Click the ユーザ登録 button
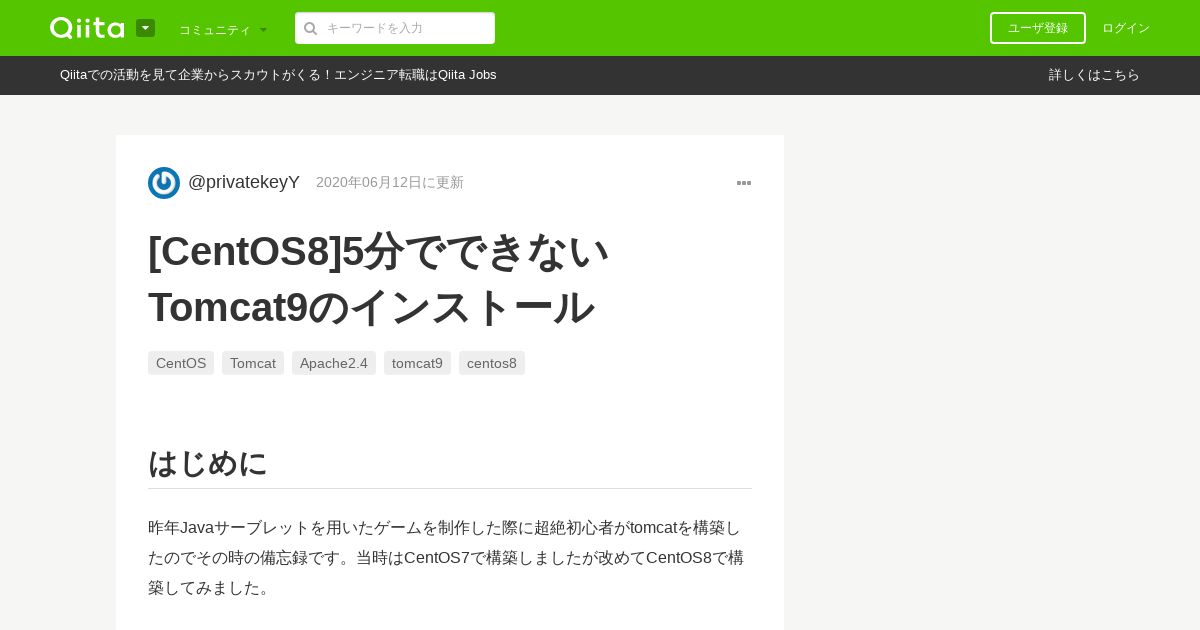This screenshot has width=1200, height=630. tap(1038, 28)
